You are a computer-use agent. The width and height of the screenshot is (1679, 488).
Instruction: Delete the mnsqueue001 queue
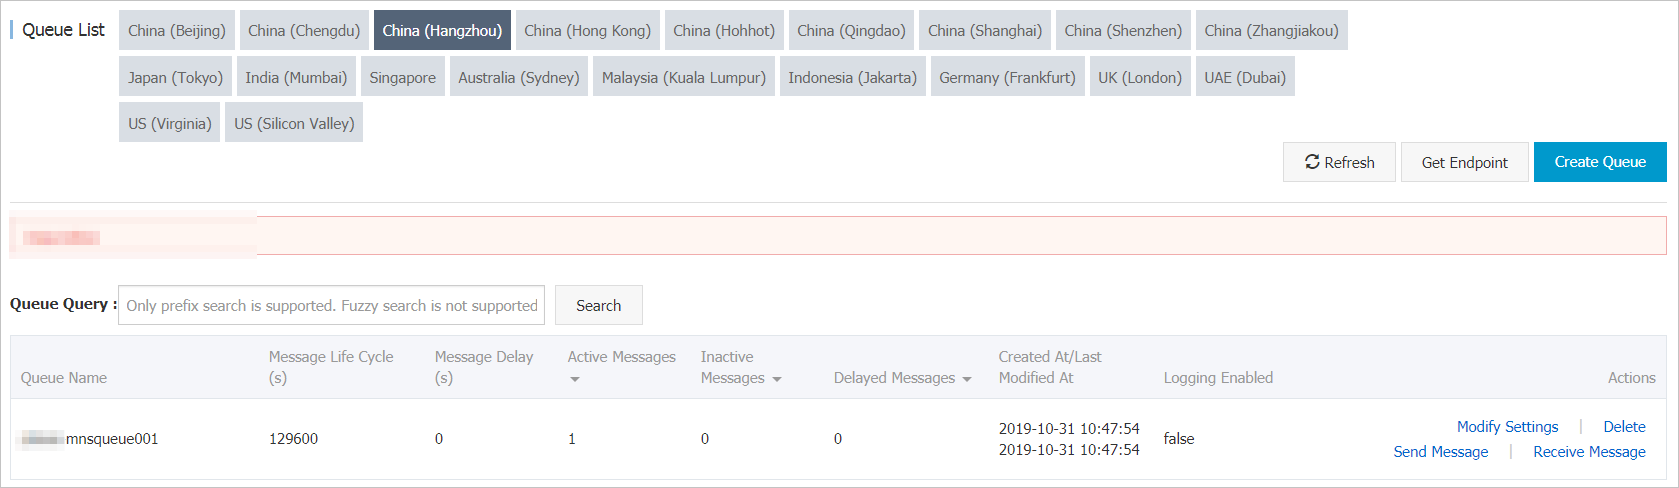1624,426
